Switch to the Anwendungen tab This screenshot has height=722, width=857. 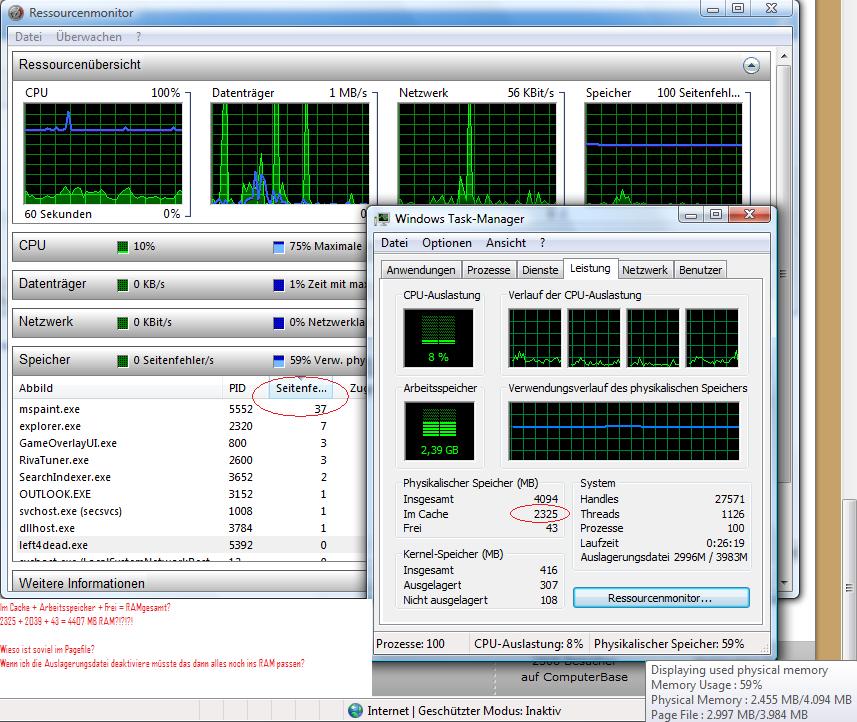421,270
